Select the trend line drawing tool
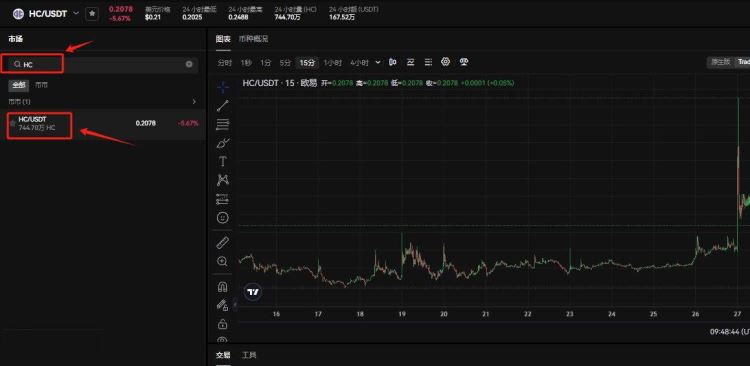Viewport: 750px width, 366px height. pos(223,106)
